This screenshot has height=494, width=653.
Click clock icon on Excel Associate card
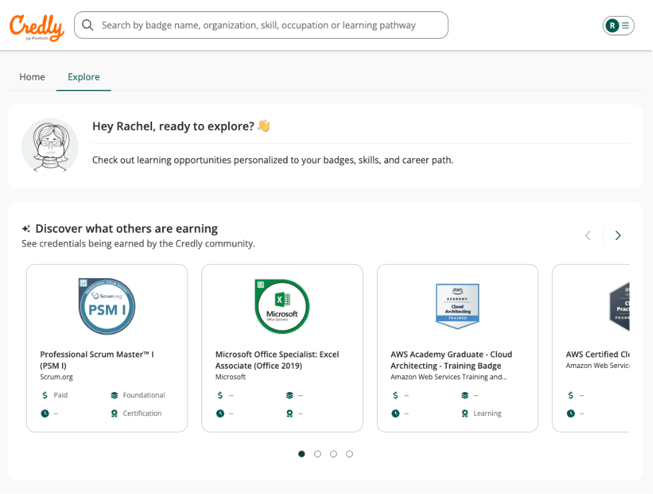pos(220,414)
